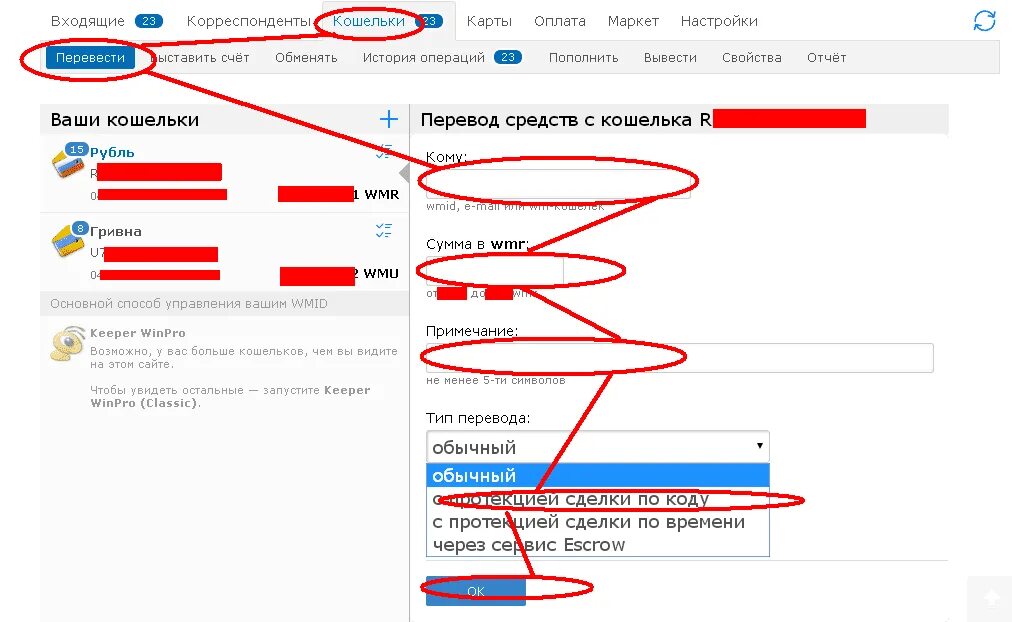Click the refresh icon at top right

(x=984, y=21)
